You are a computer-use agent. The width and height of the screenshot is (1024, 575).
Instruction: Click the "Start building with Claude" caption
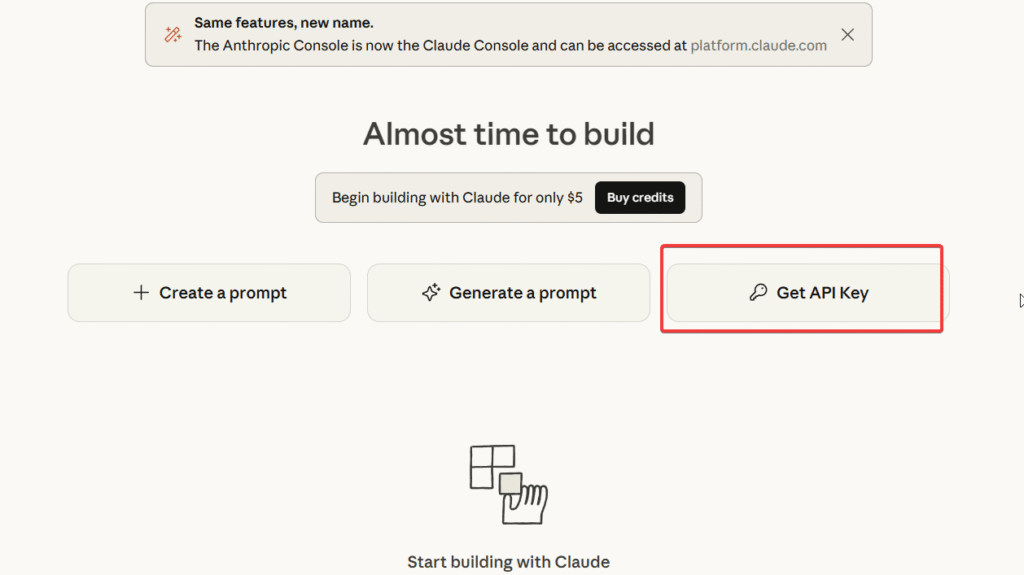click(508, 561)
